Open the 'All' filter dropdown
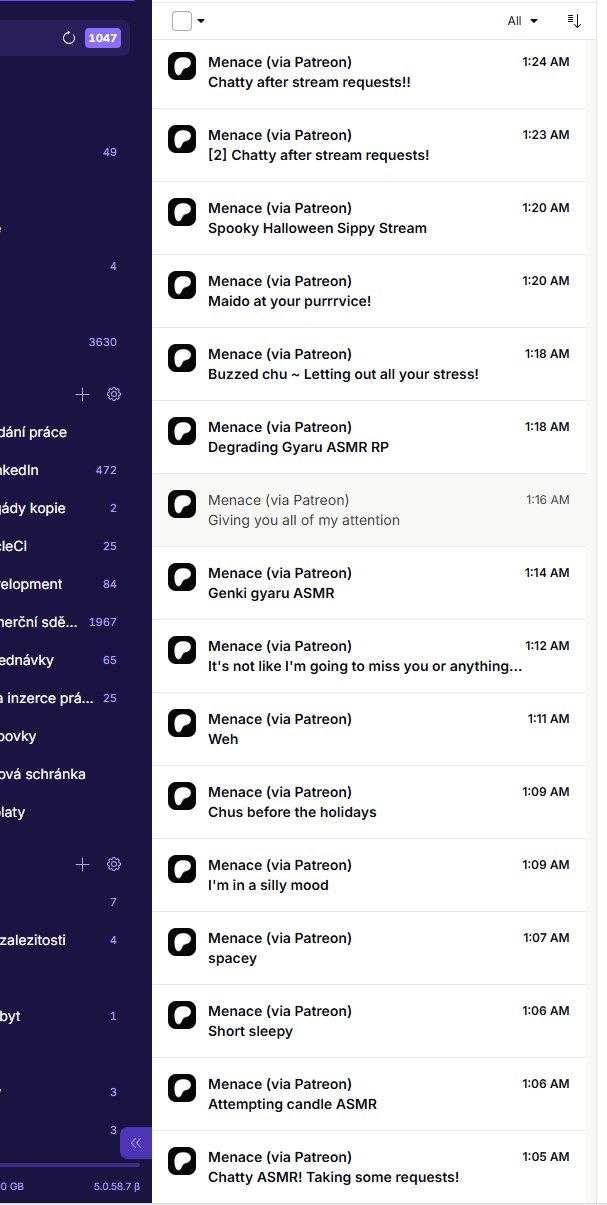 522,21
